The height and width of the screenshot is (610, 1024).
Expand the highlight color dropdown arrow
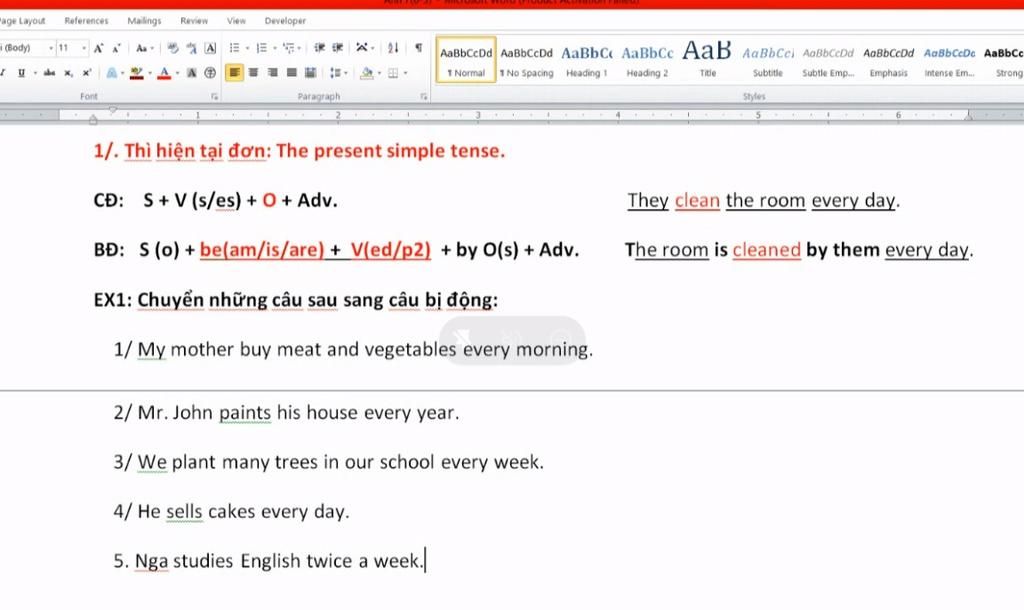point(150,73)
